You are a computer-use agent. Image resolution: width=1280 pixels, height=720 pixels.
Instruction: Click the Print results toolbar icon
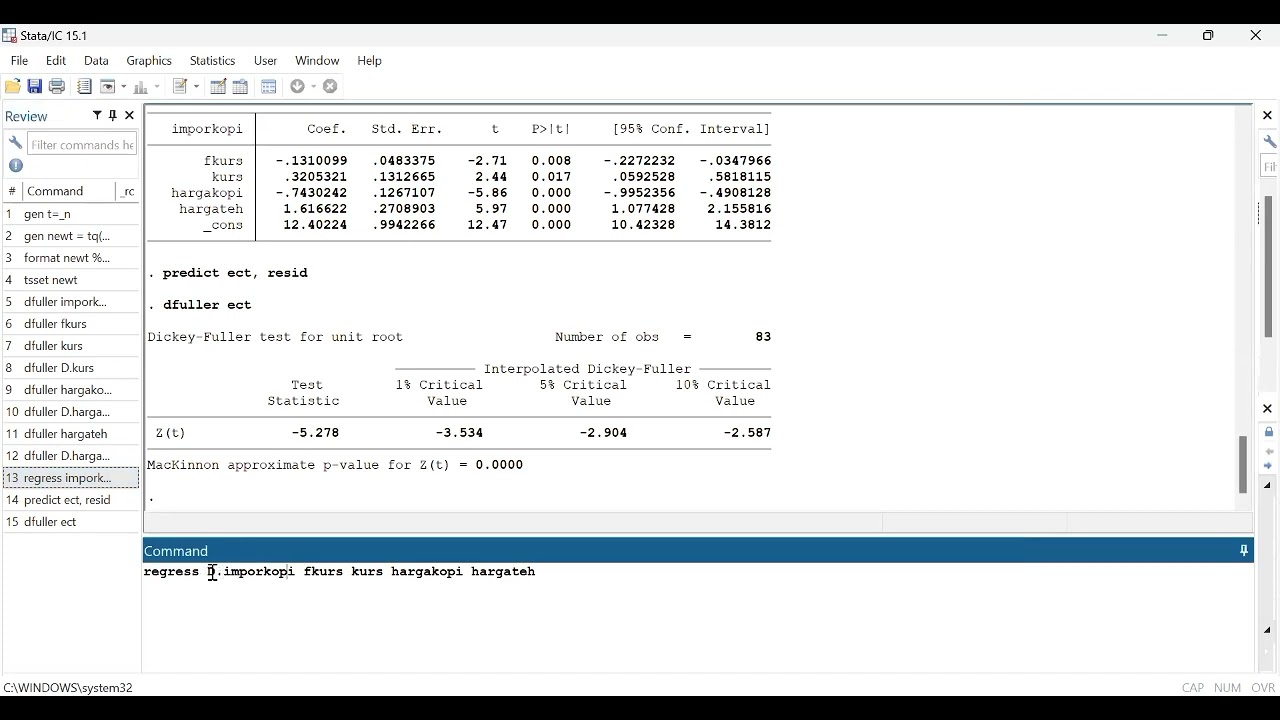[57, 87]
